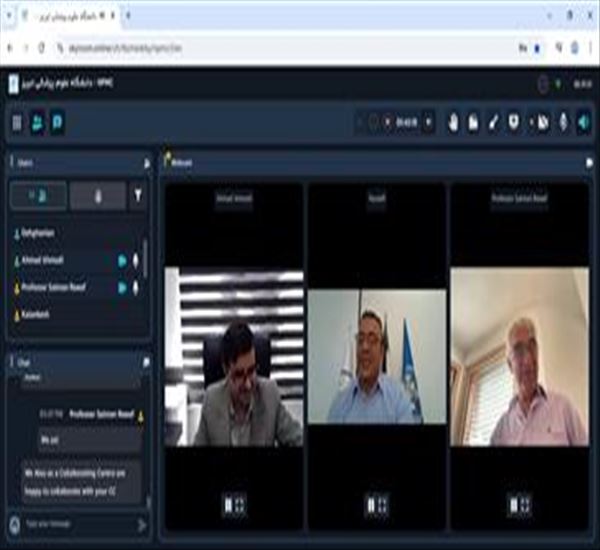
Task: Click the filter funnel icon in Users panel
Action: [138, 196]
